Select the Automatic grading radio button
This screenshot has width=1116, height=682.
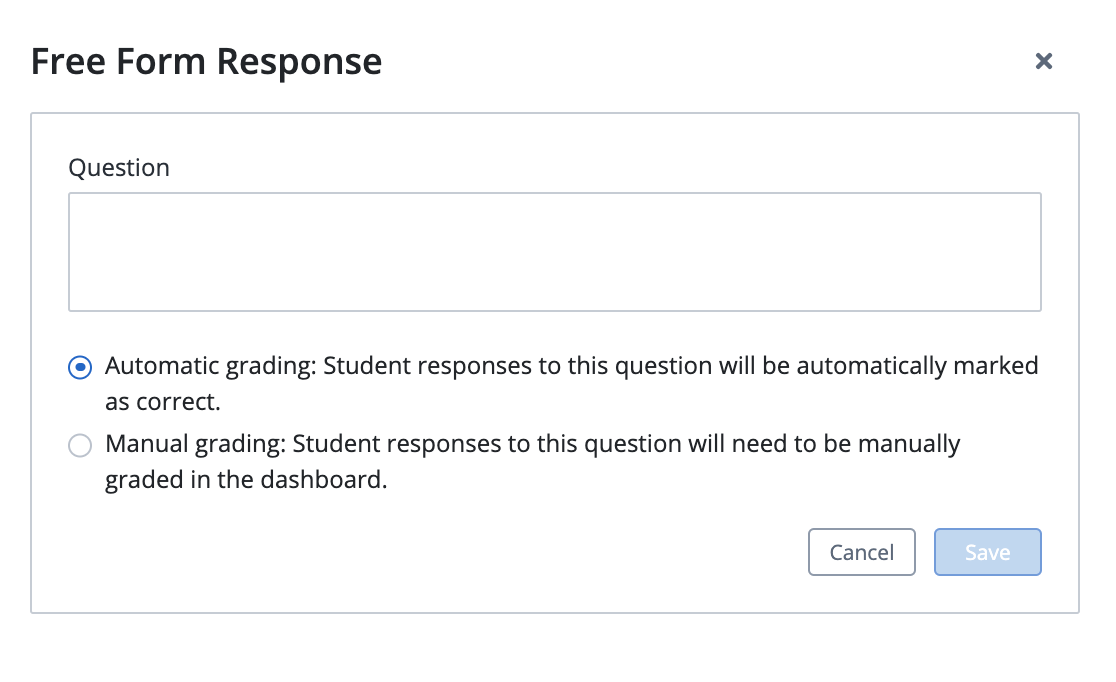tap(80, 367)
